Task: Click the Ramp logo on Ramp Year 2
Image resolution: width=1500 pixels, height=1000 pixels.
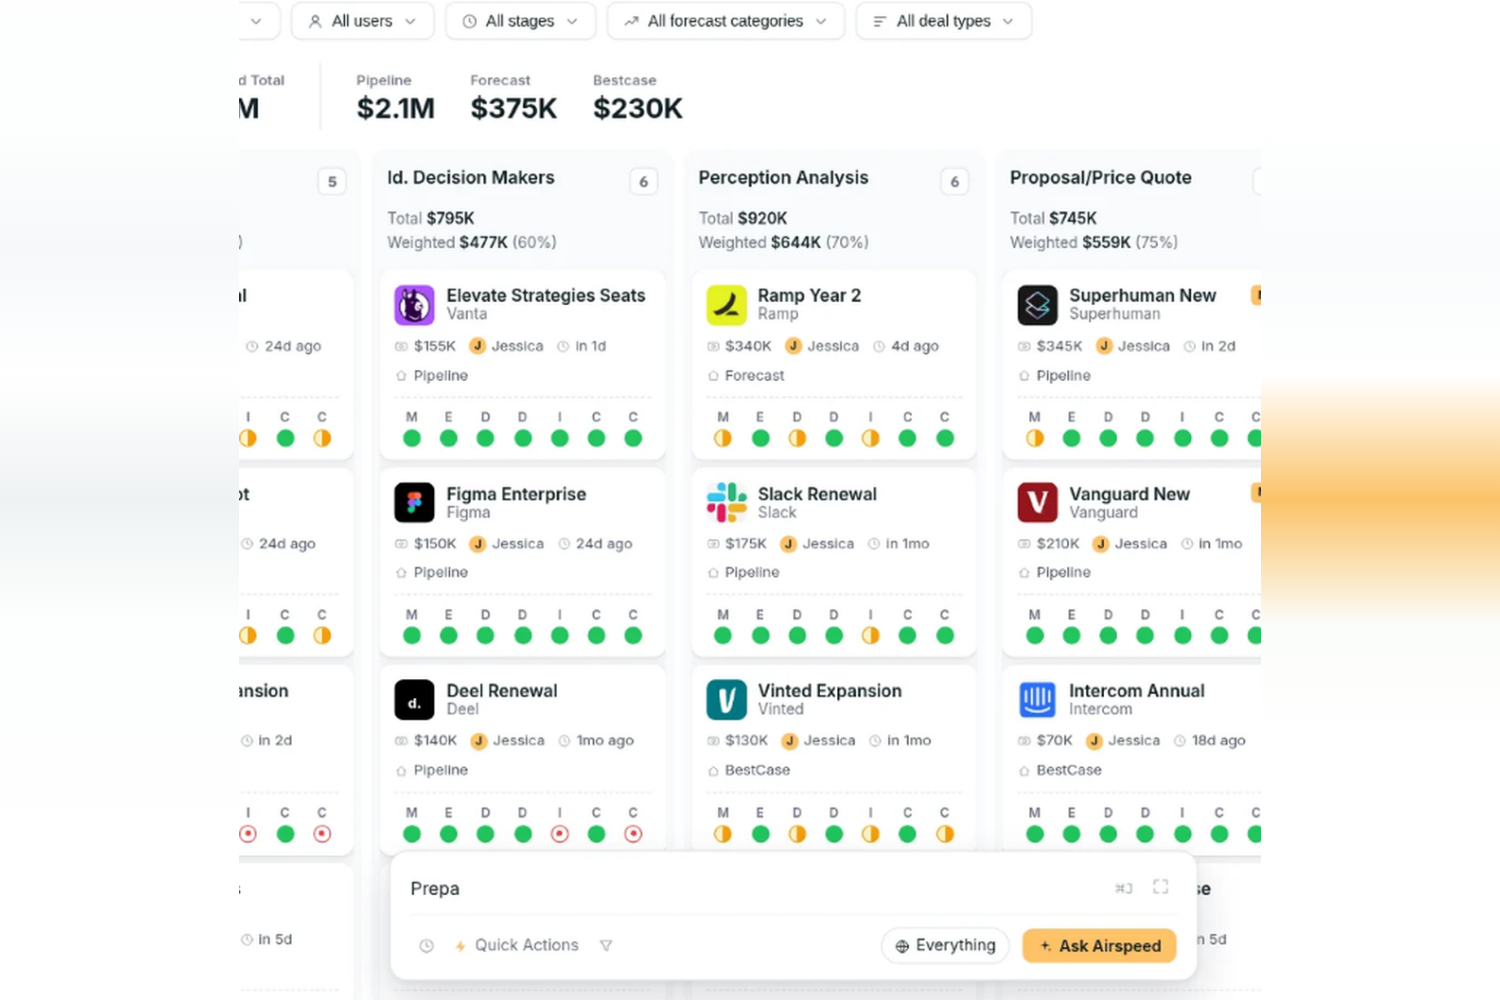Action: [x=726, y=305]
